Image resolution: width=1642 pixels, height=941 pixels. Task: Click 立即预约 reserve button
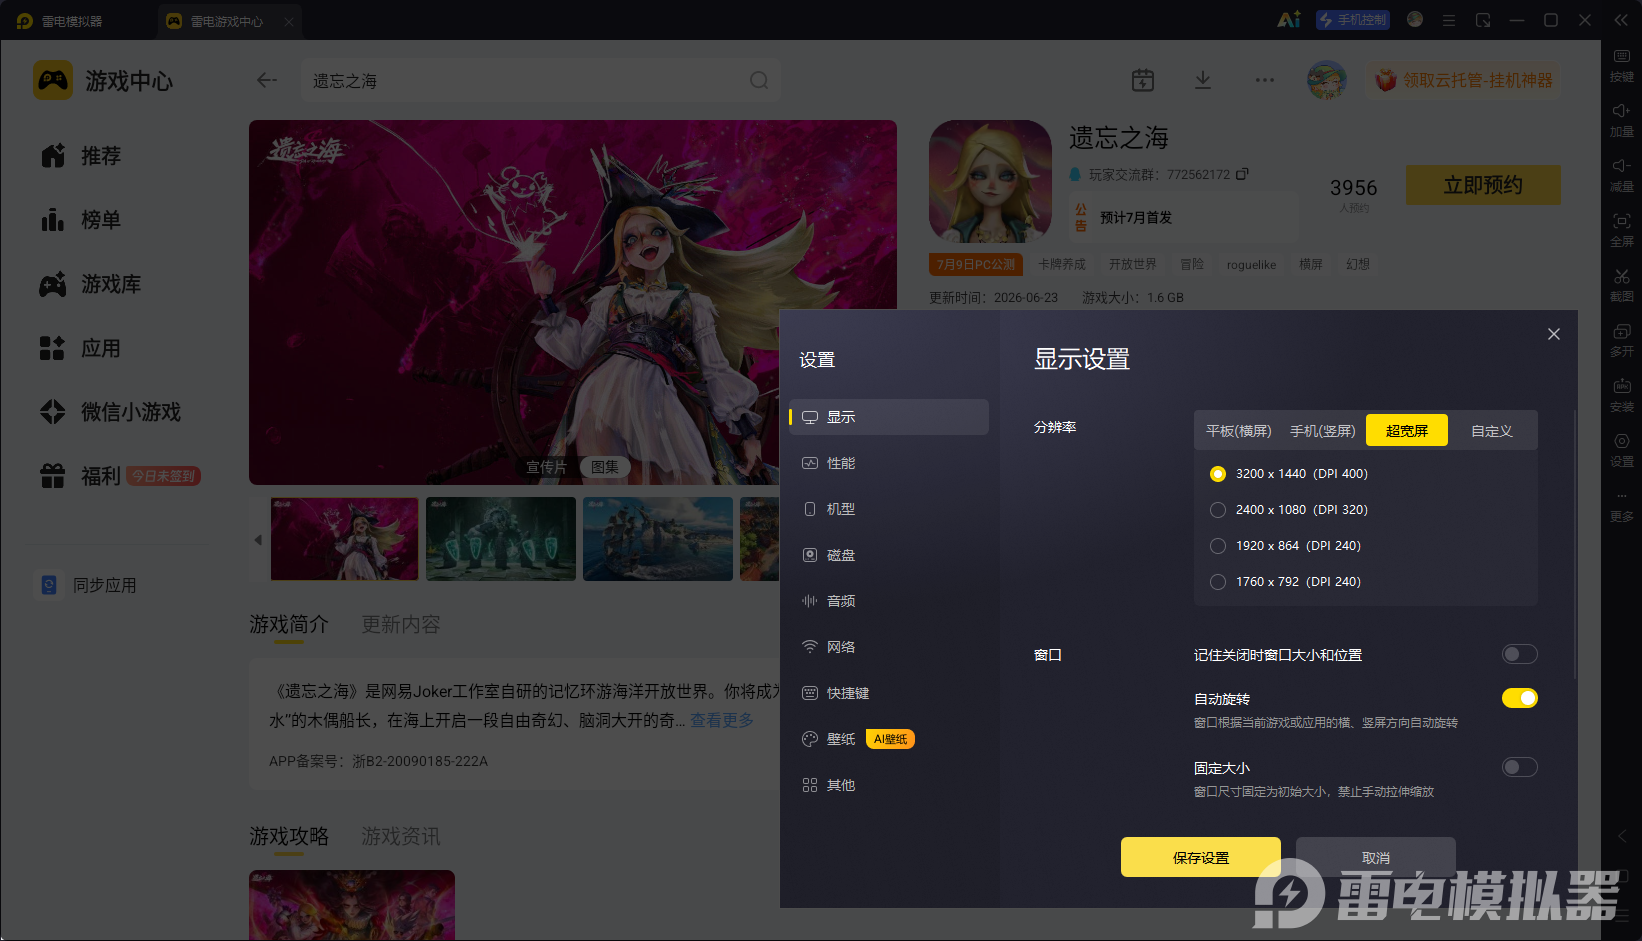click(1483, 185)
